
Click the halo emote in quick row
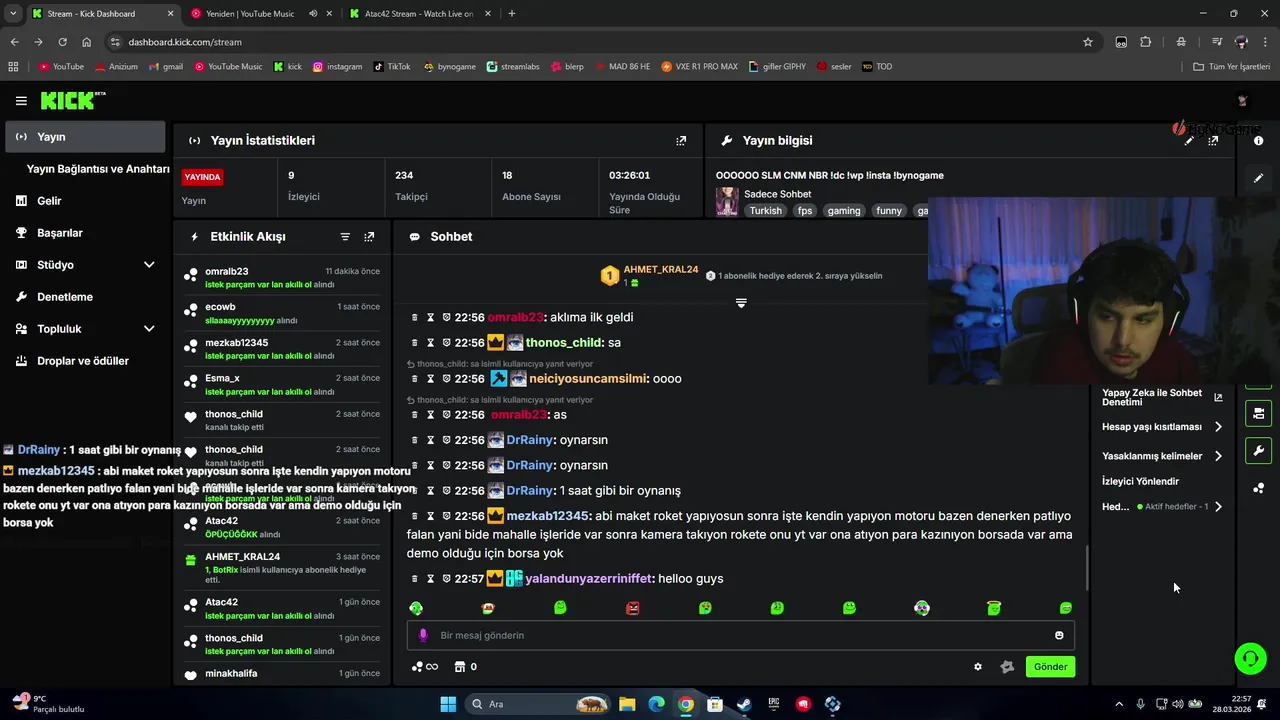(994, 608)
